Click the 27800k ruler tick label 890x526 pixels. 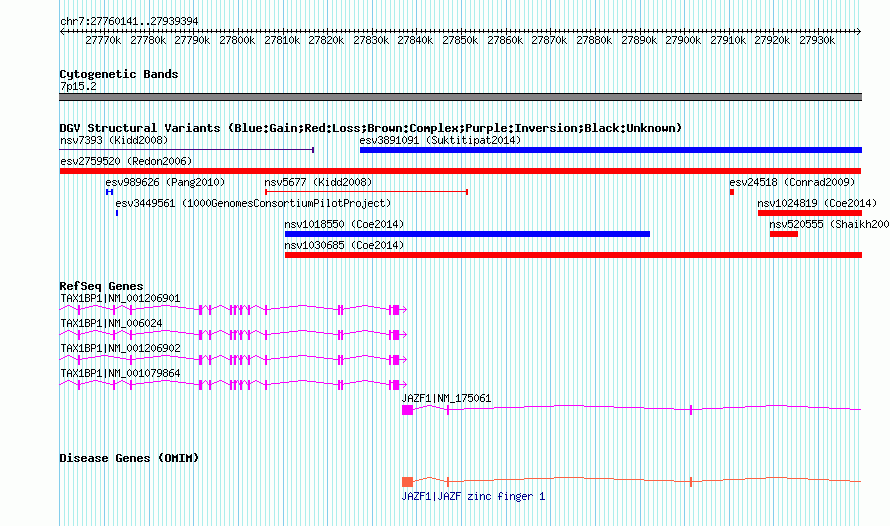click(x=237, y=41)
